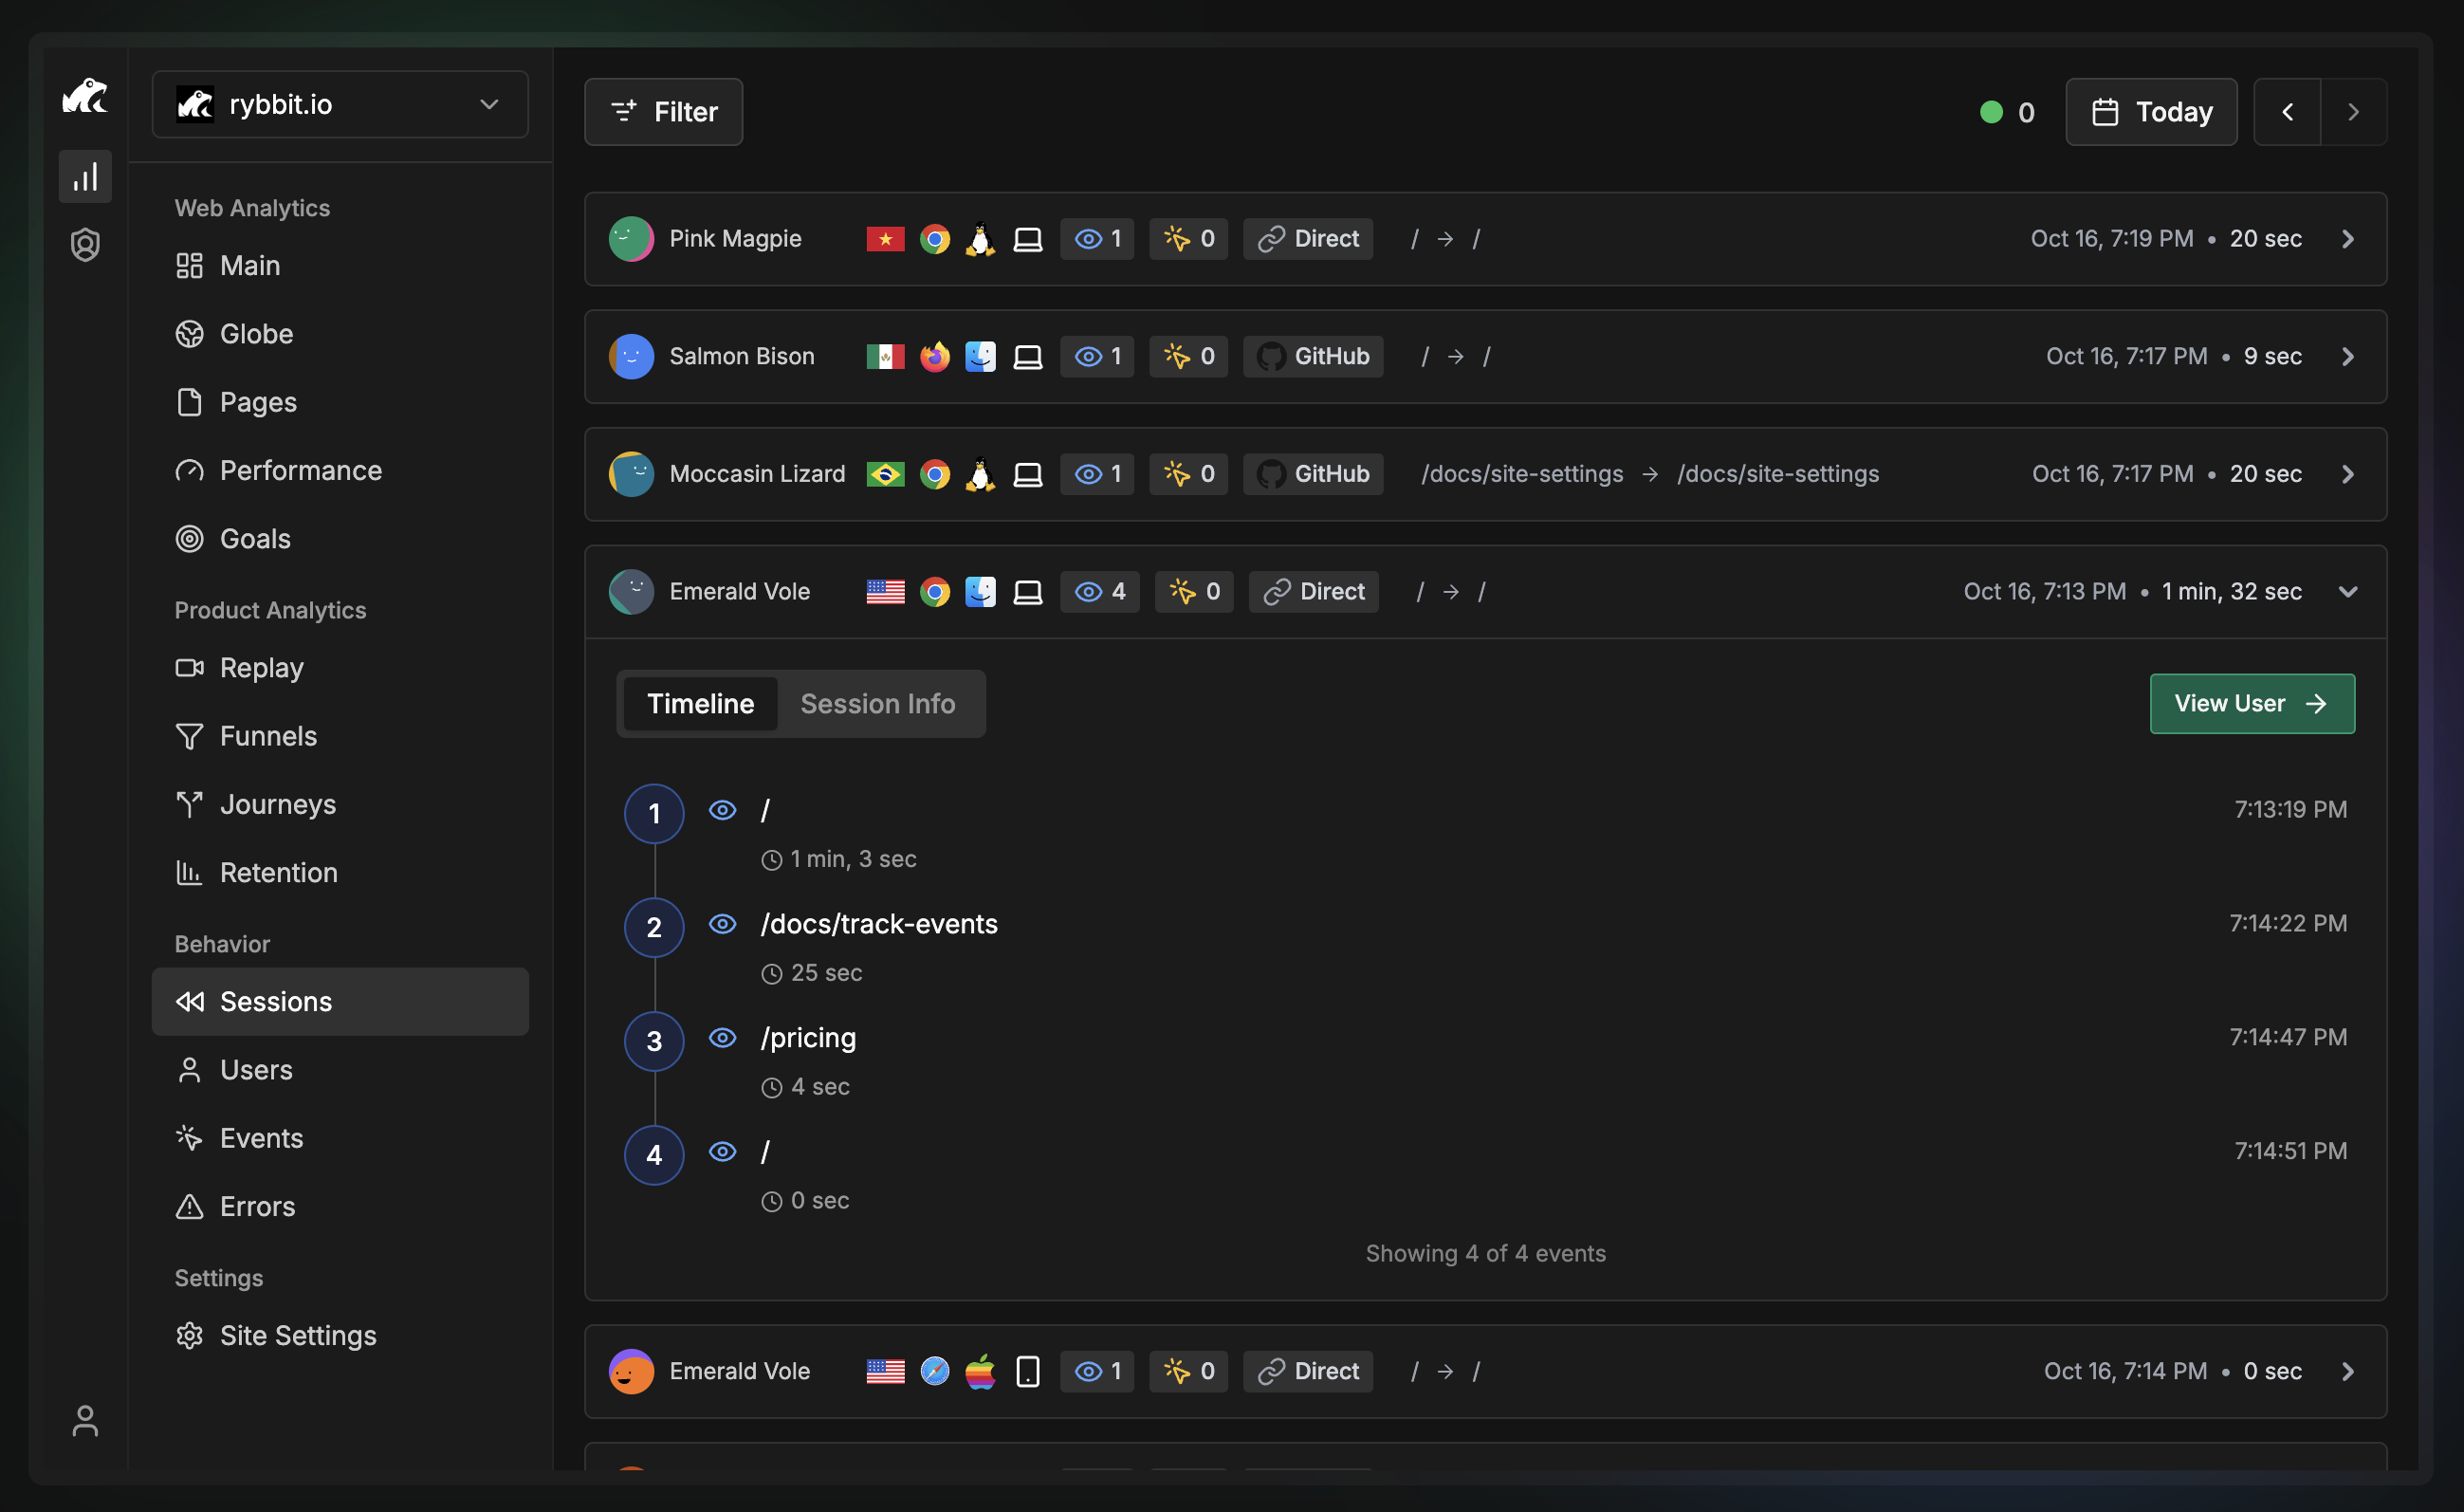
Task: Go to the Replay page
Action: tap(261, 668)
